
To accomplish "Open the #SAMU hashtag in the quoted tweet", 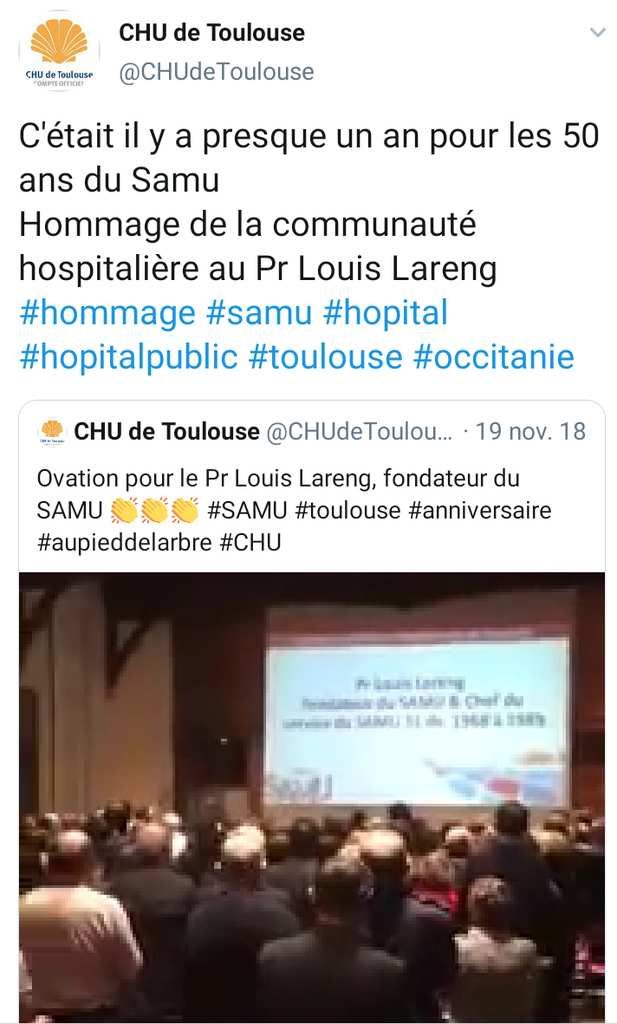I will pyautogui.click(x=247, y=510).
